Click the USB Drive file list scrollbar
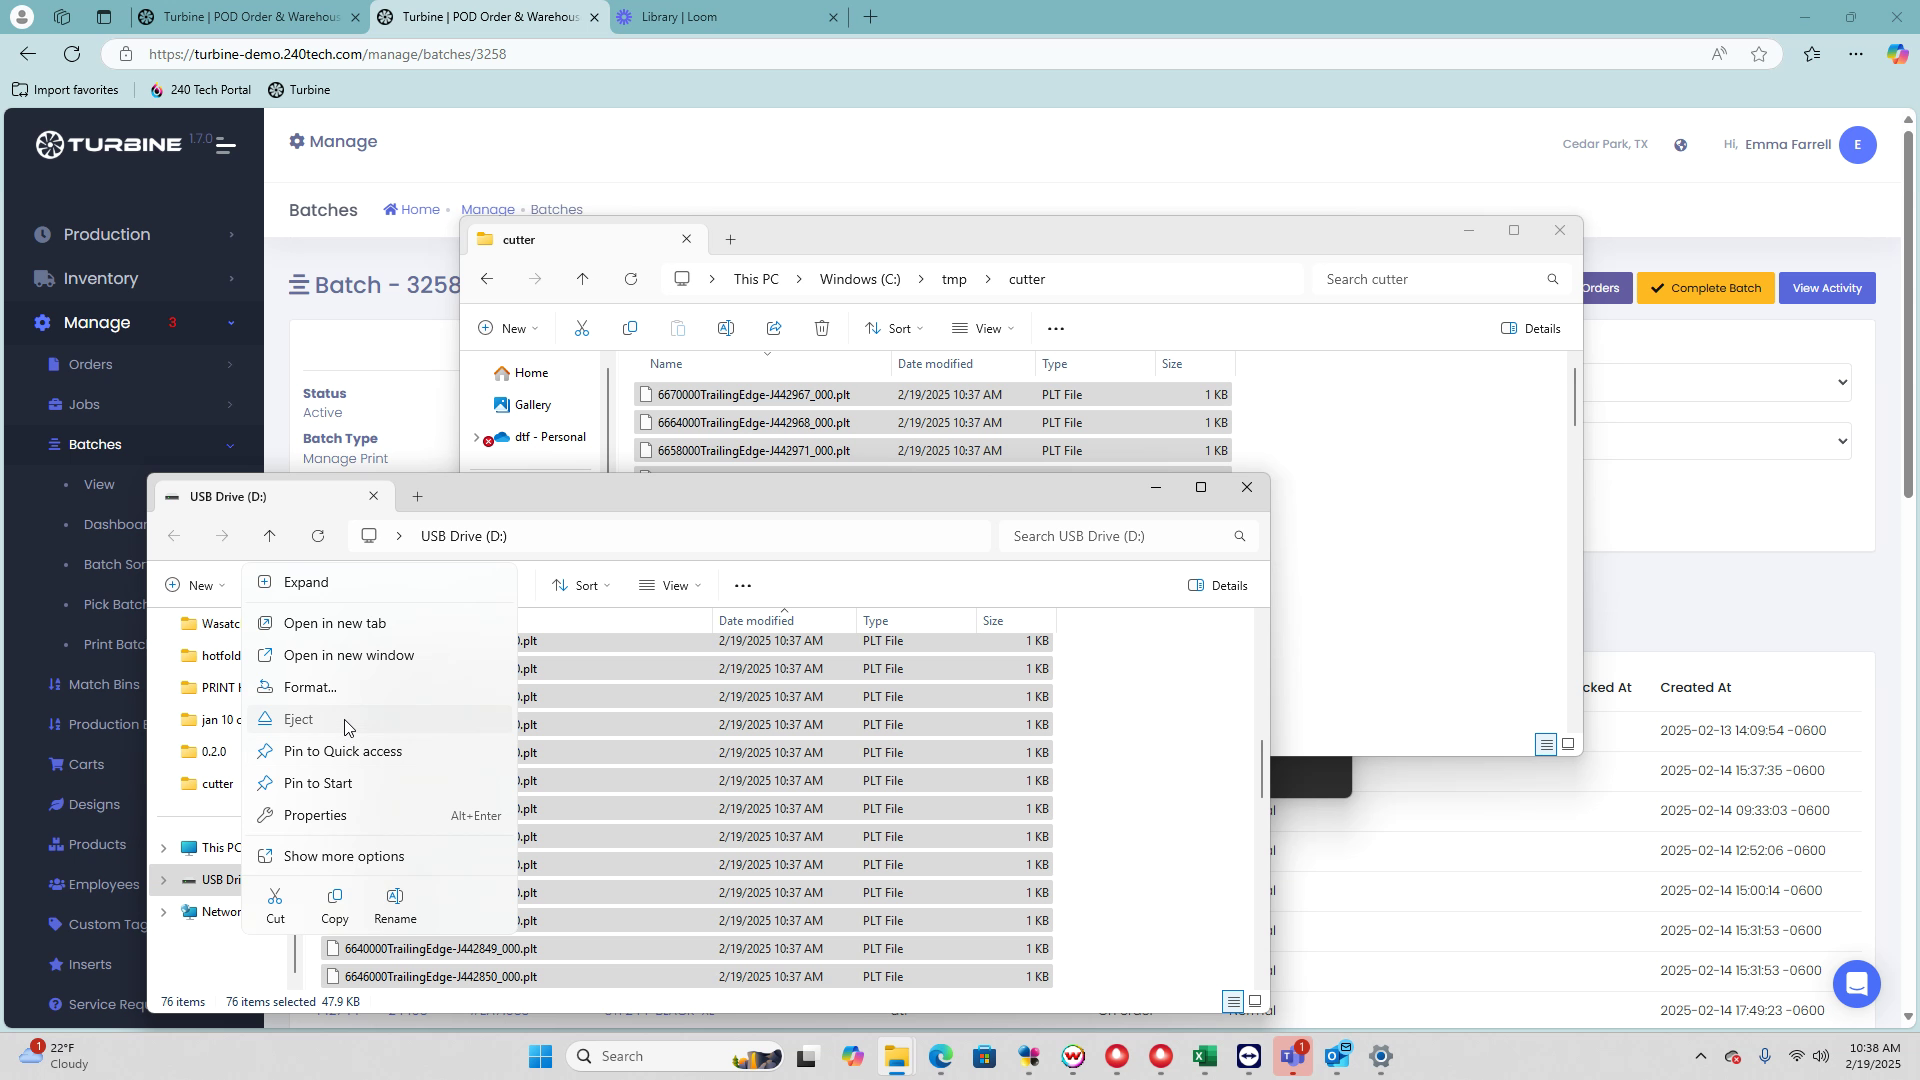Screen dimensions: 1920x1080 (1262, 768)
